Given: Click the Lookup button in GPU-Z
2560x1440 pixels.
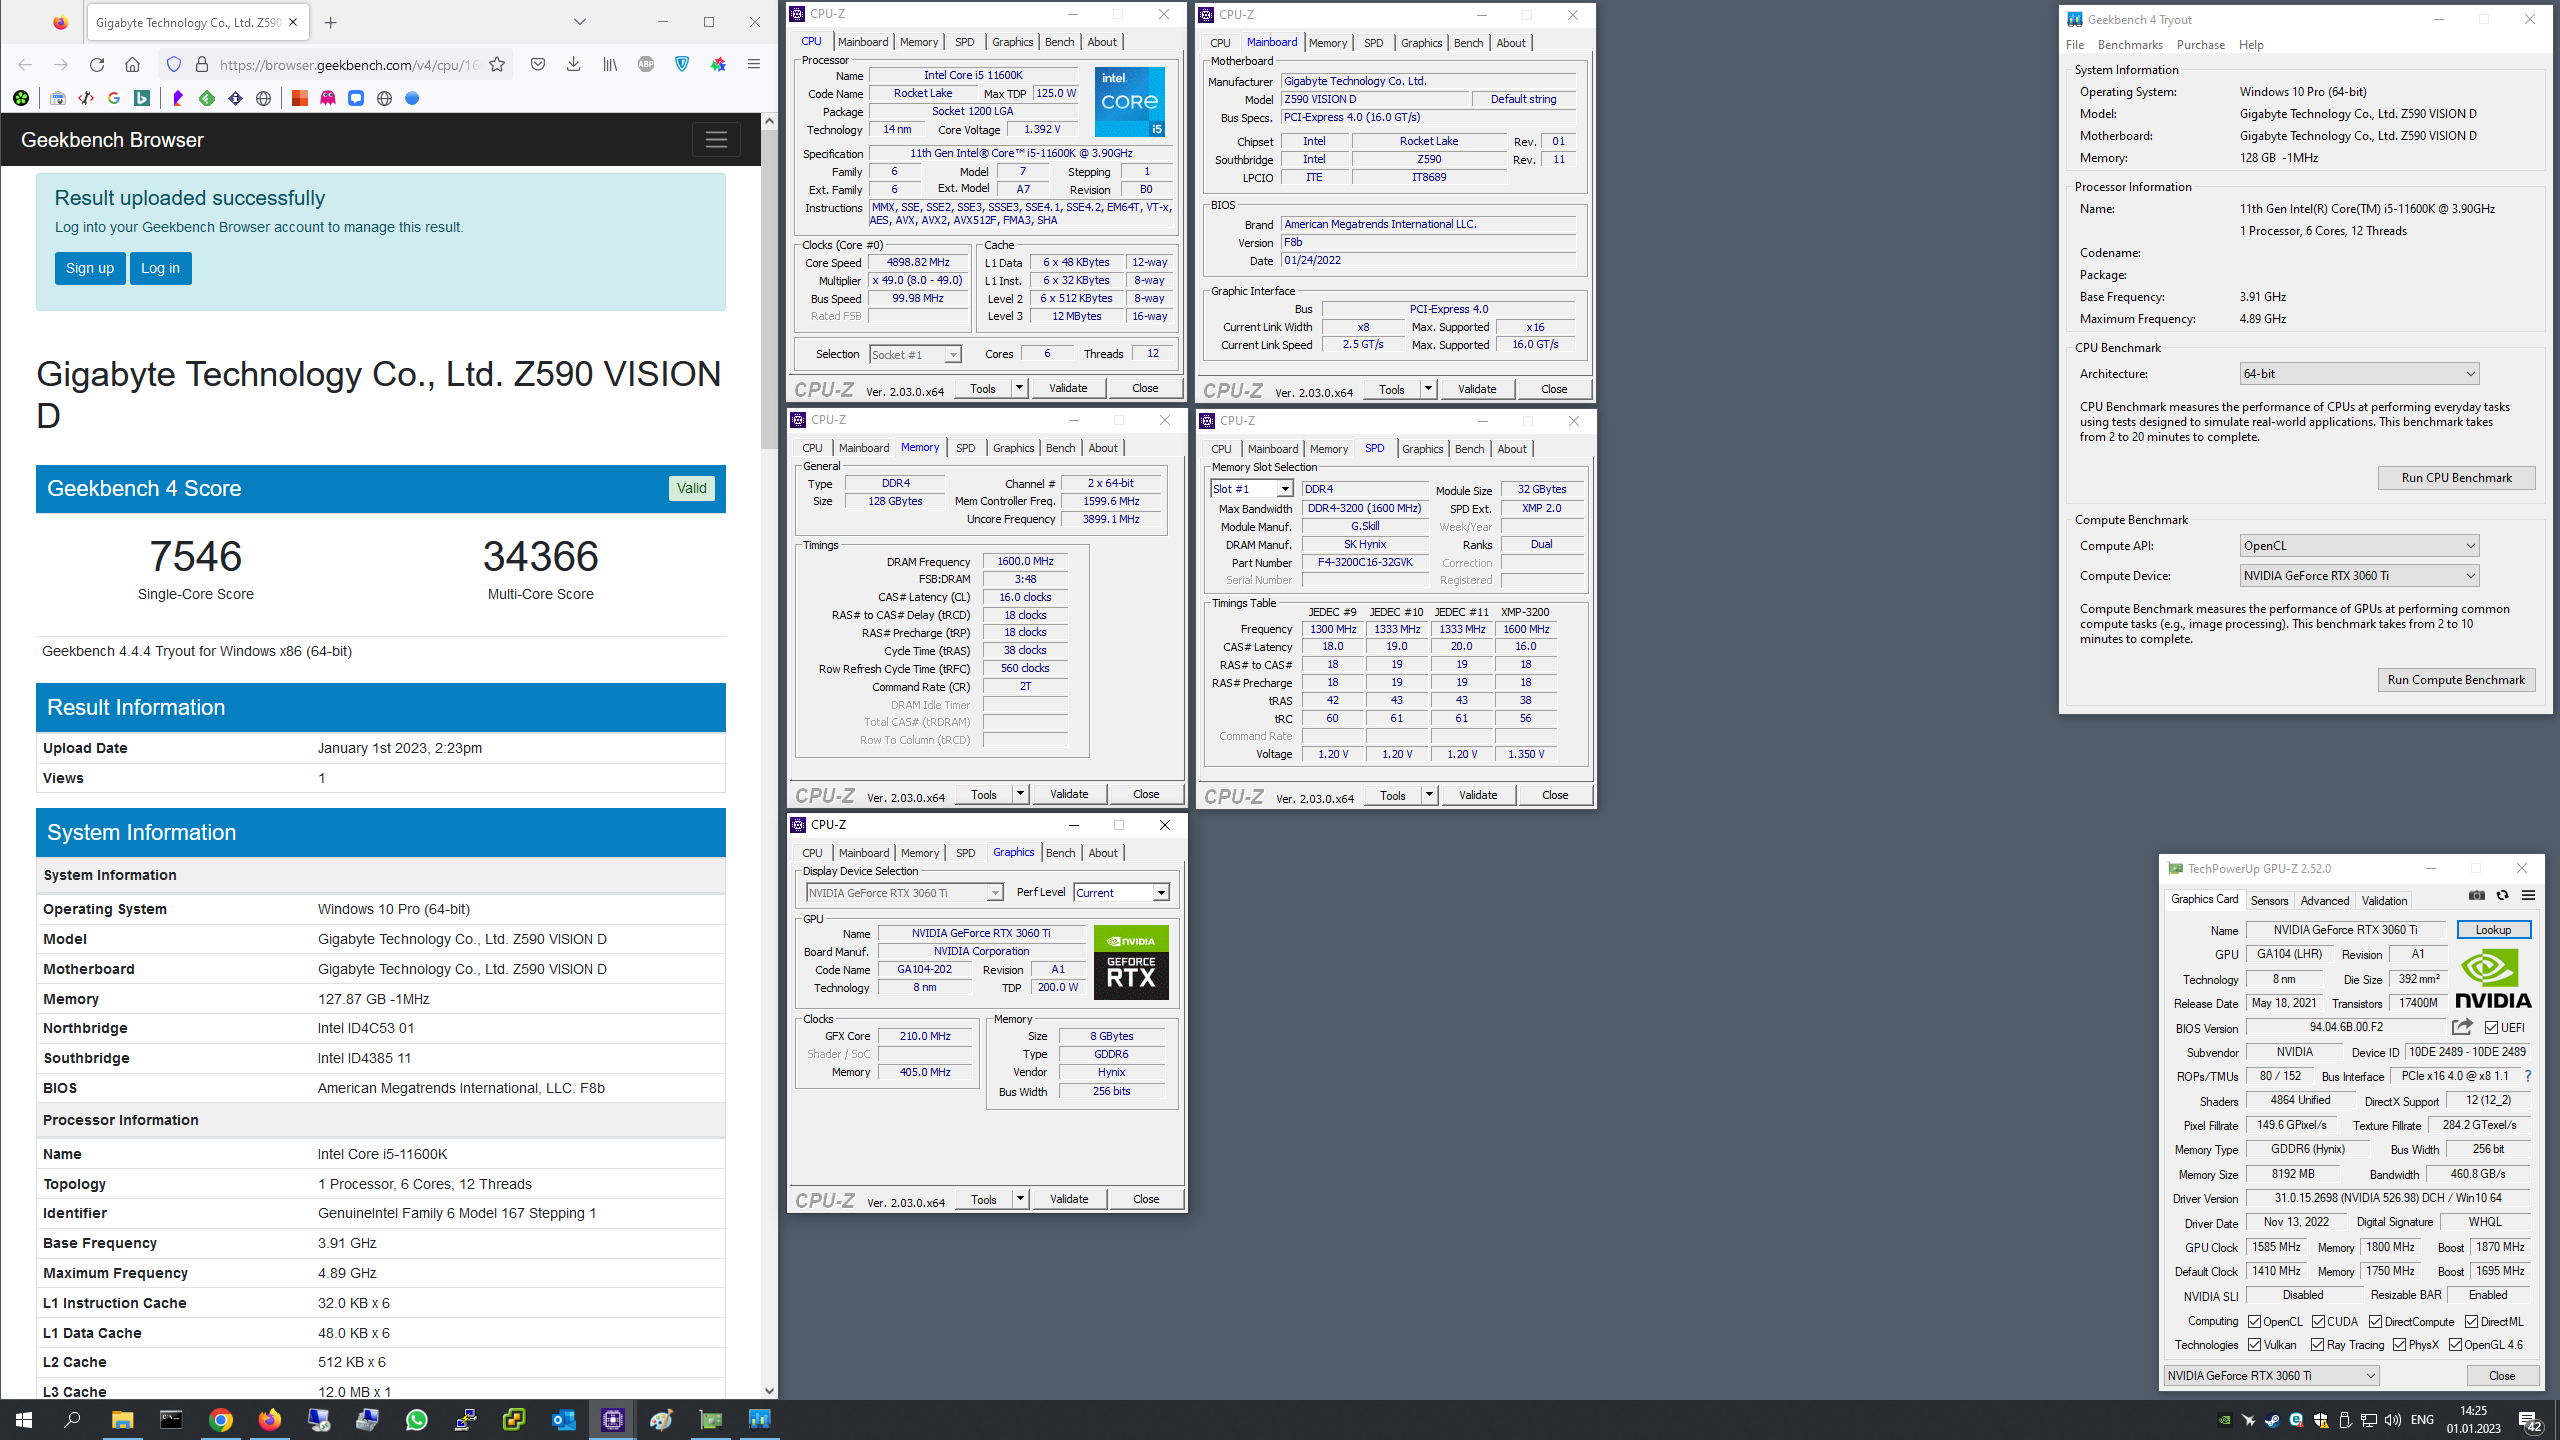Looking at the screenshot, I should (2493, 930).
